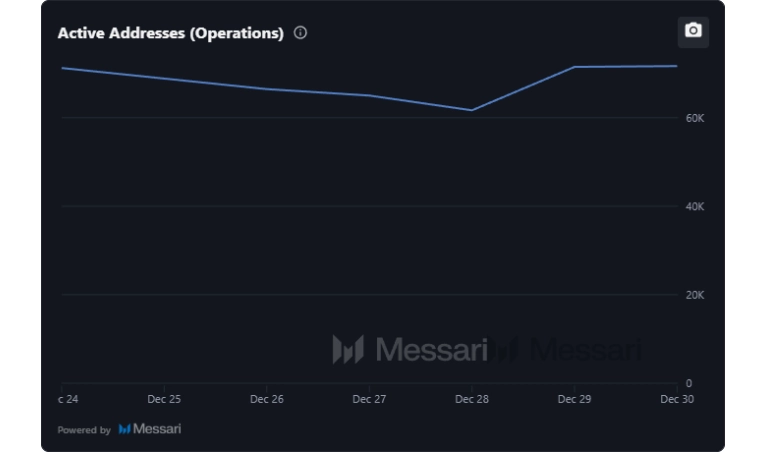The image size is (765, 452).
Task: Click the line's lowest point at Dec 28
Action: [x=472, y=110]
